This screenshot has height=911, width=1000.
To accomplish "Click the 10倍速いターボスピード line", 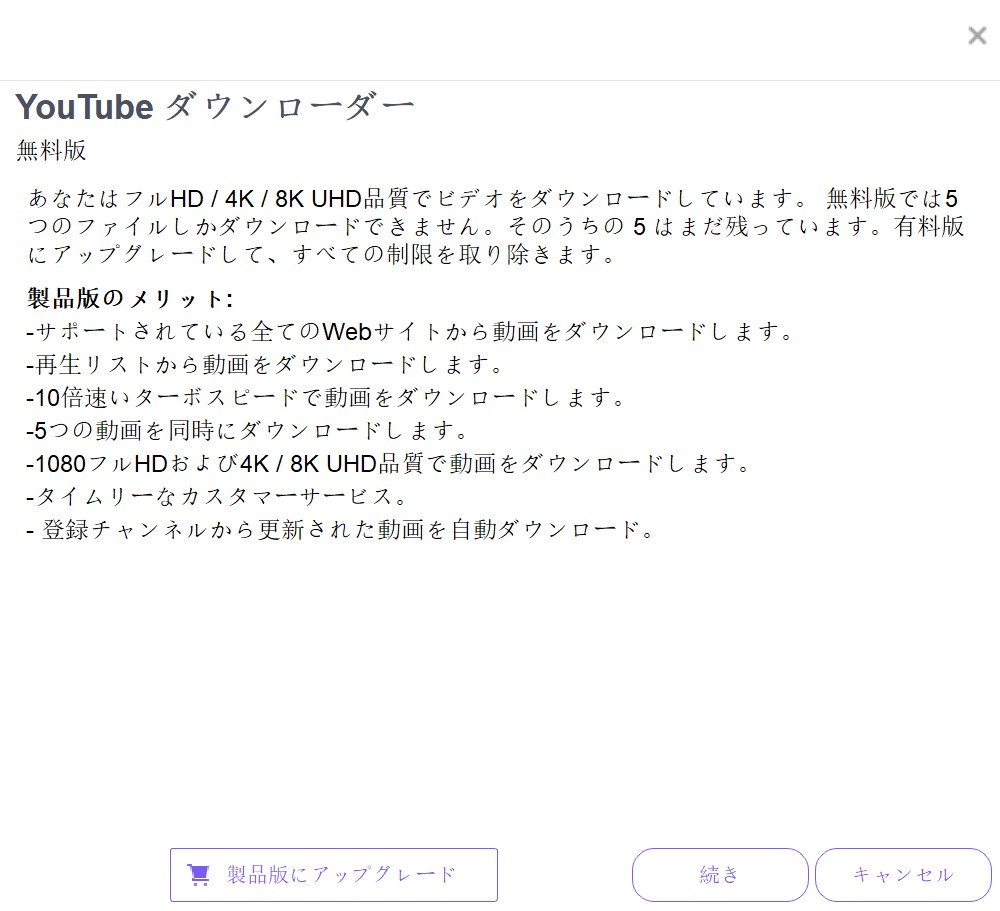I will pyautogui.click(x=325, y=398).
